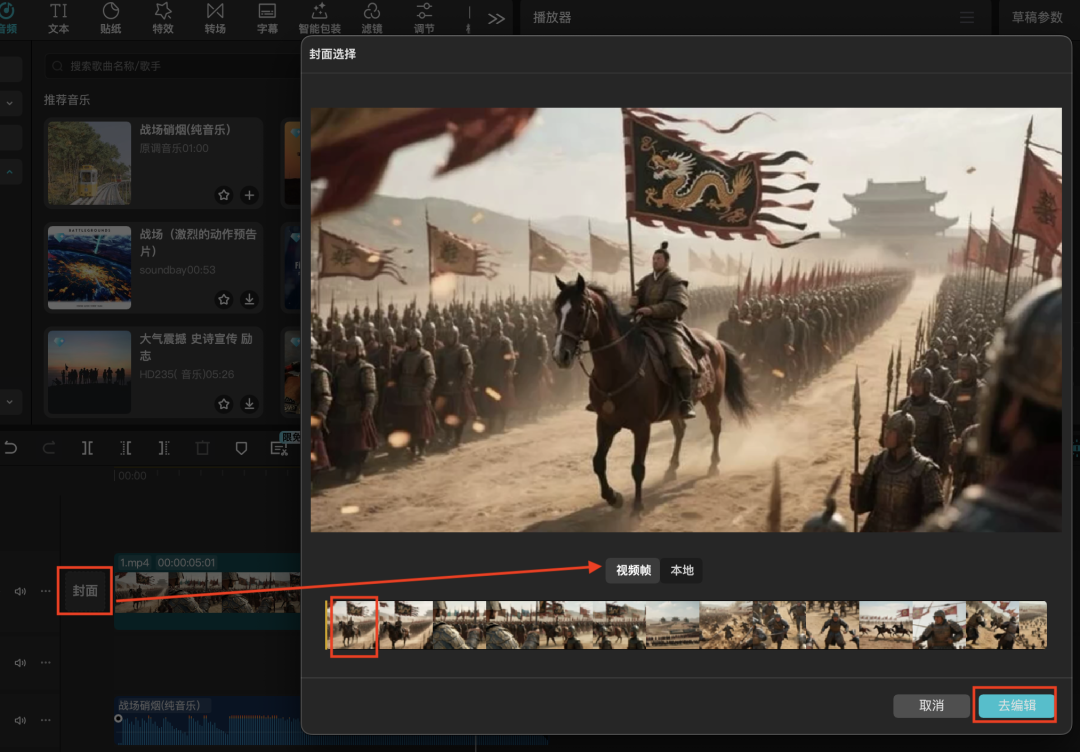Delete the selected clip with trash icon
This screenshot has height=752, width=1080.
pos(202,448)
